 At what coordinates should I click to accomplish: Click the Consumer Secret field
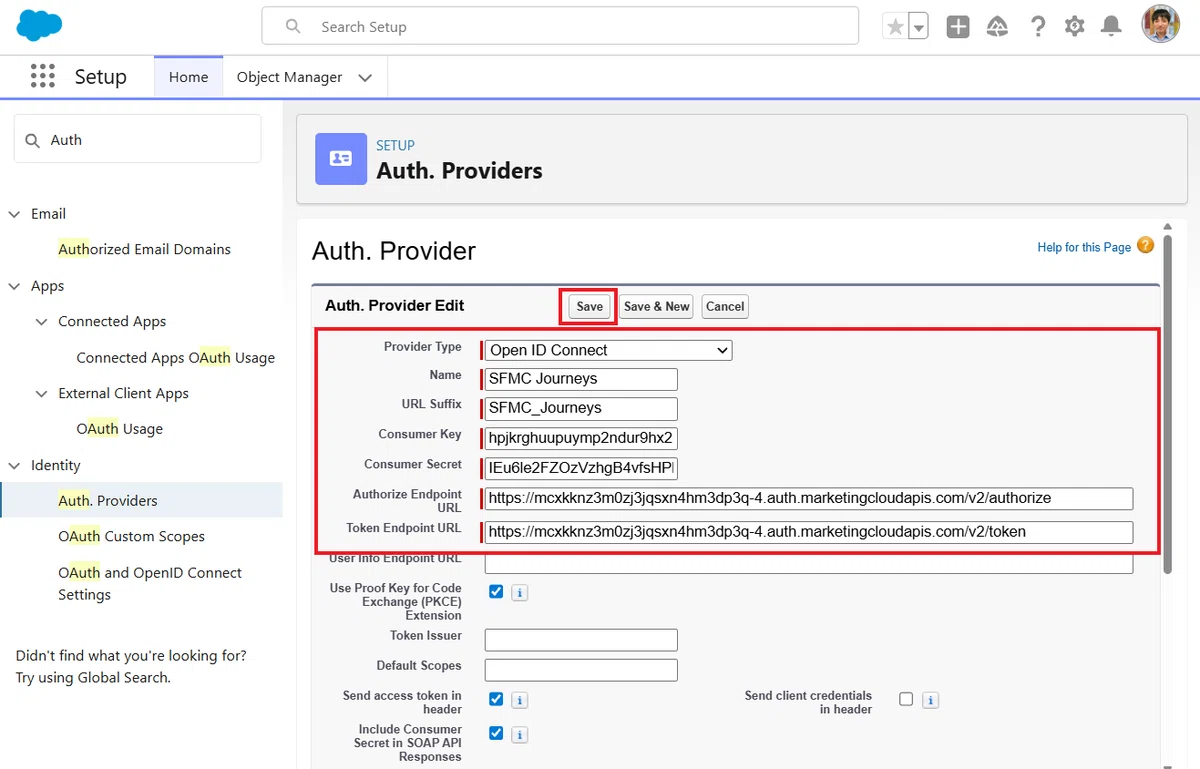pos(581,467)
